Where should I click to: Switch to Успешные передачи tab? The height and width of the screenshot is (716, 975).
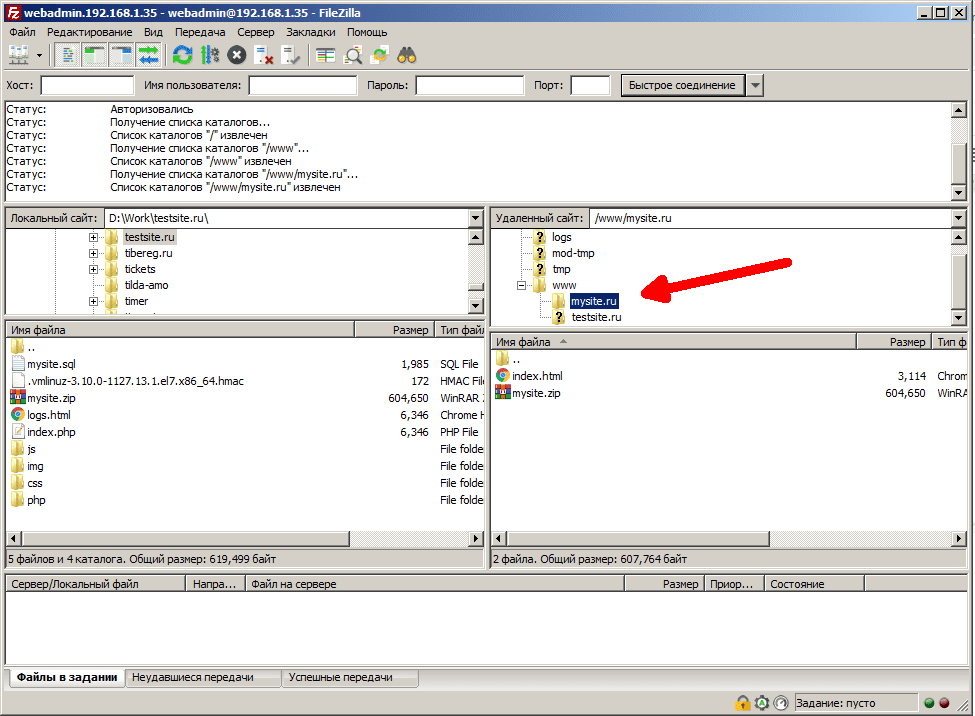coord(349,677)
